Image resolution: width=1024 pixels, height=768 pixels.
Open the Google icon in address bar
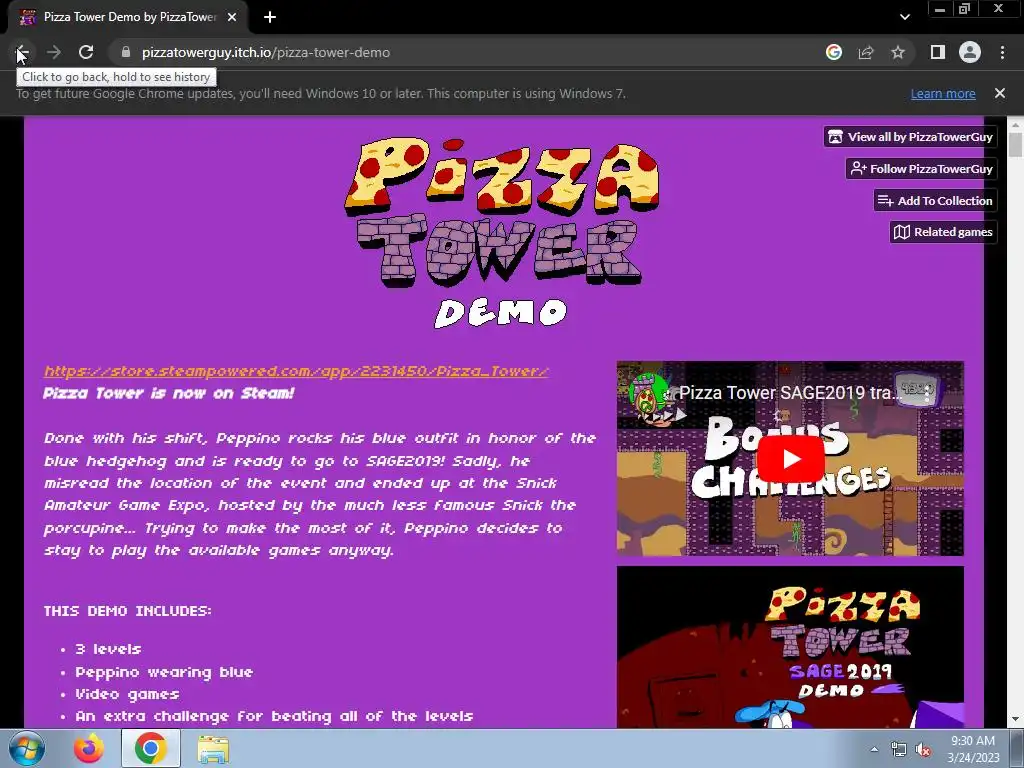834,52
